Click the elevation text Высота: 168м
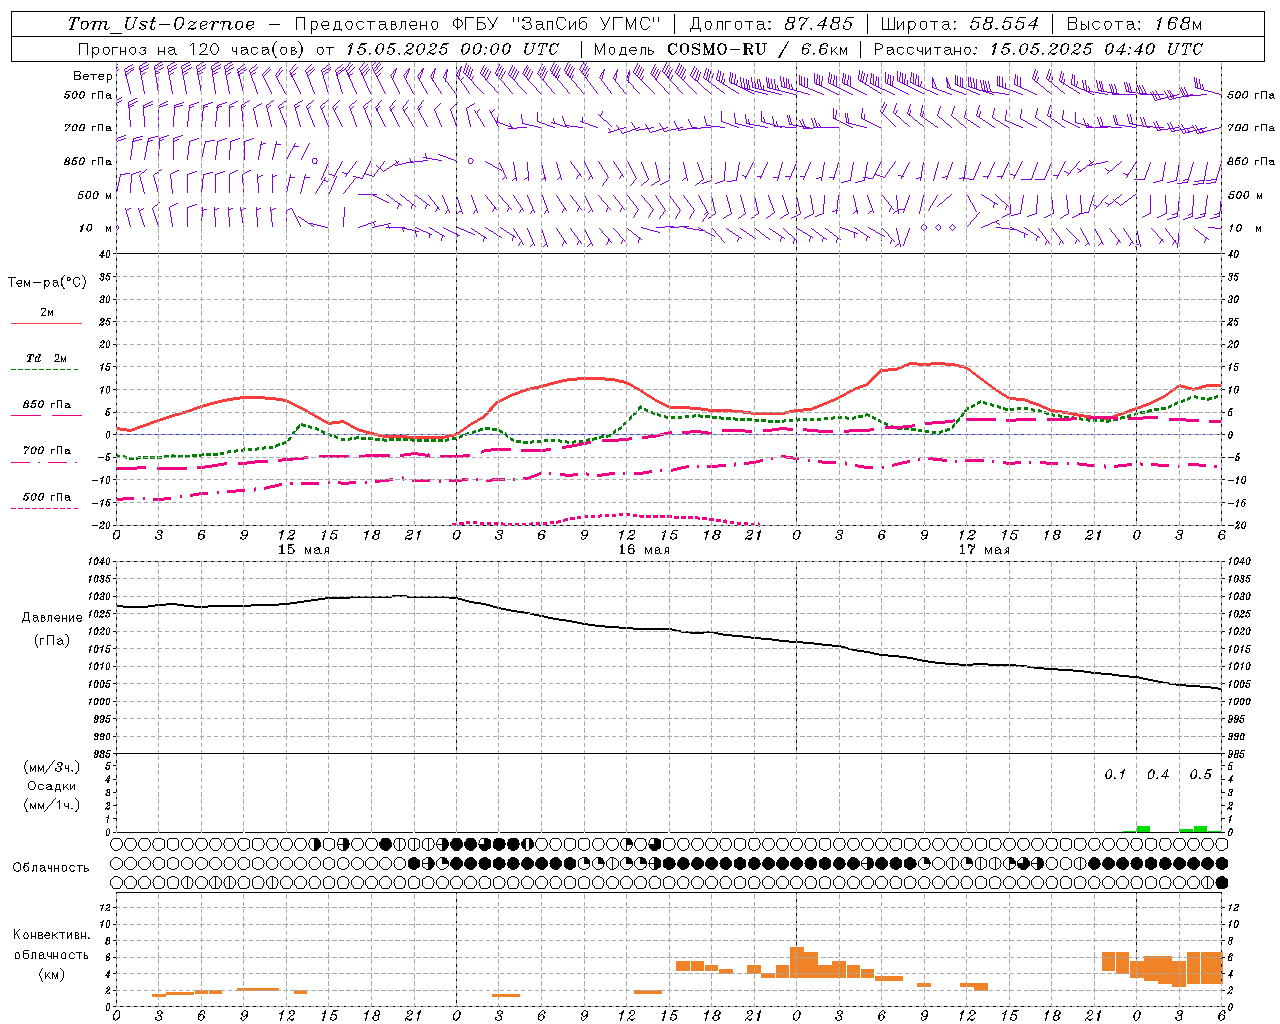This screenshot has height=1024, width=1280. tap(1134, 24)
